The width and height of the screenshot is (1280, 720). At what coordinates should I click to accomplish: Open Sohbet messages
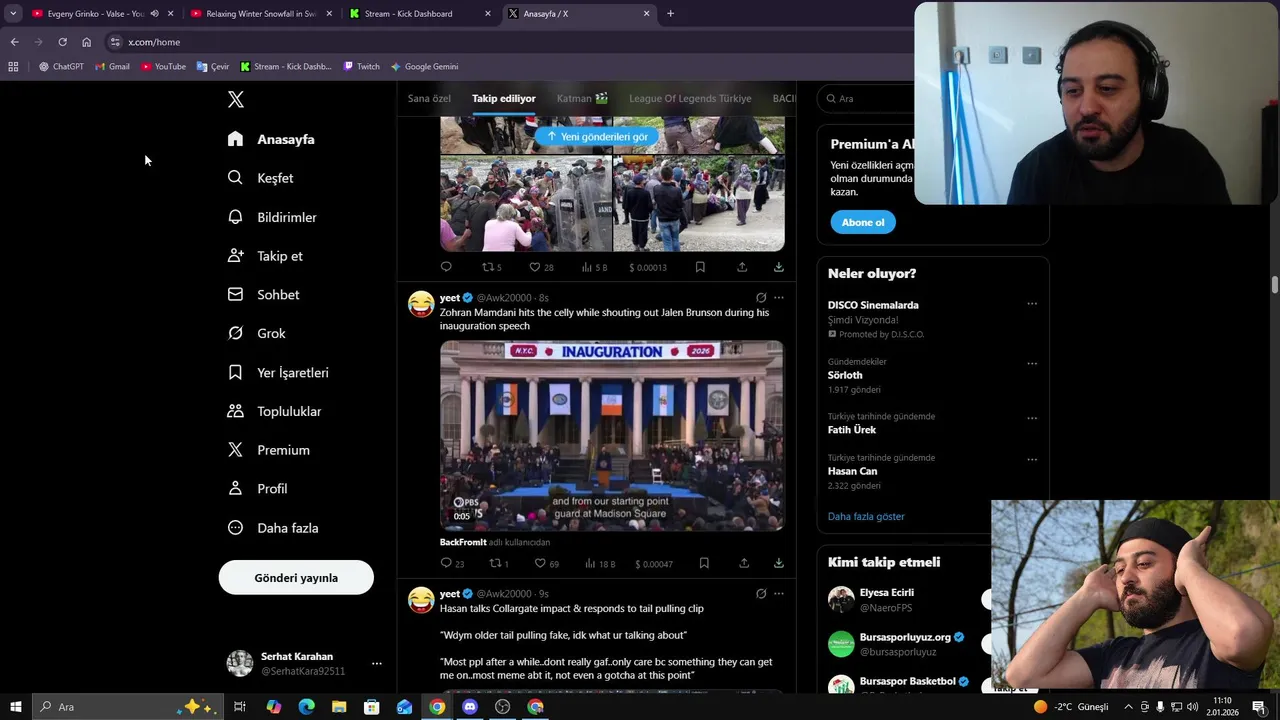[263, 295]
